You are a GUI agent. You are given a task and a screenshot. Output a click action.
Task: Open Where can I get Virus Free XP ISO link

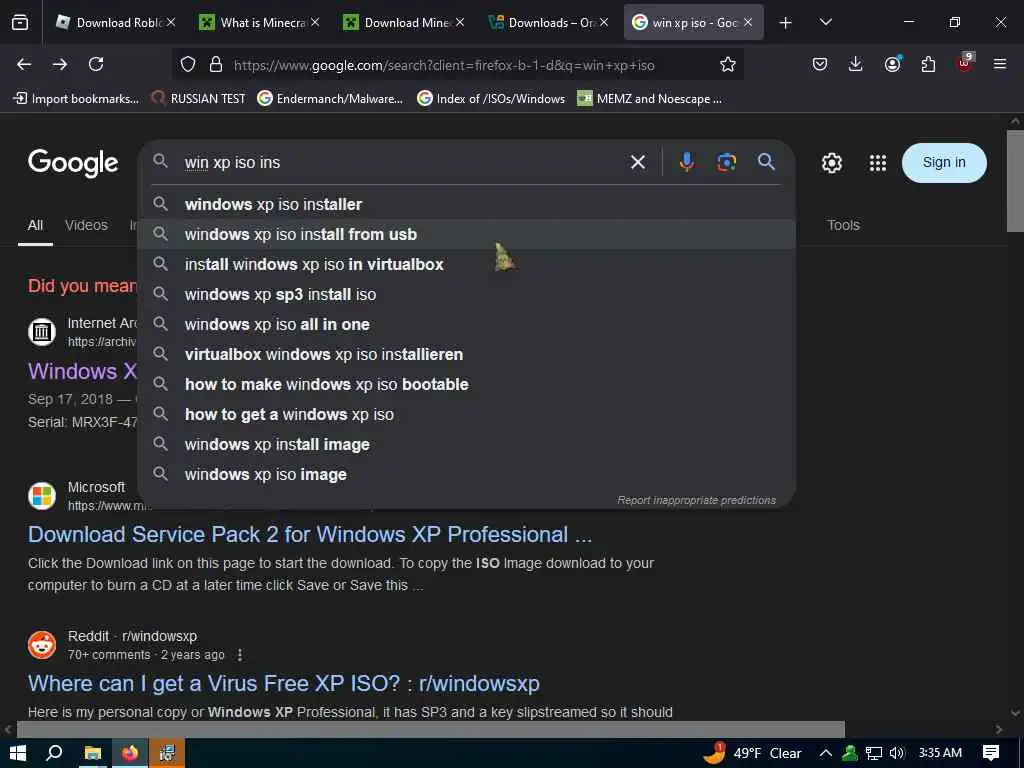283,684
